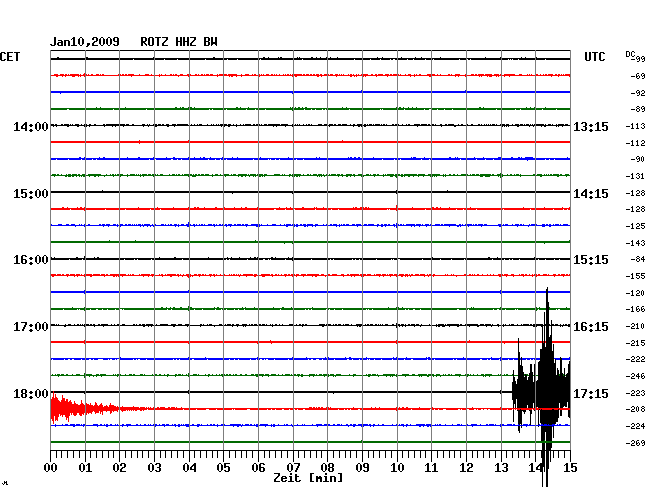Click the DC value -84
The width and height of the screenshot is (650, 494).
click(638, 259)
